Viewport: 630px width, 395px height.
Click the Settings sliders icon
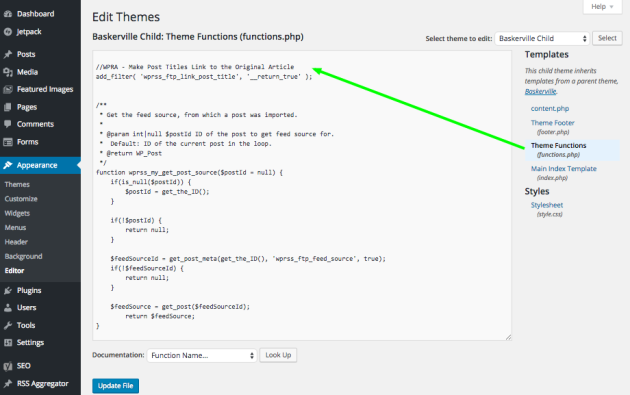[8, 343]
